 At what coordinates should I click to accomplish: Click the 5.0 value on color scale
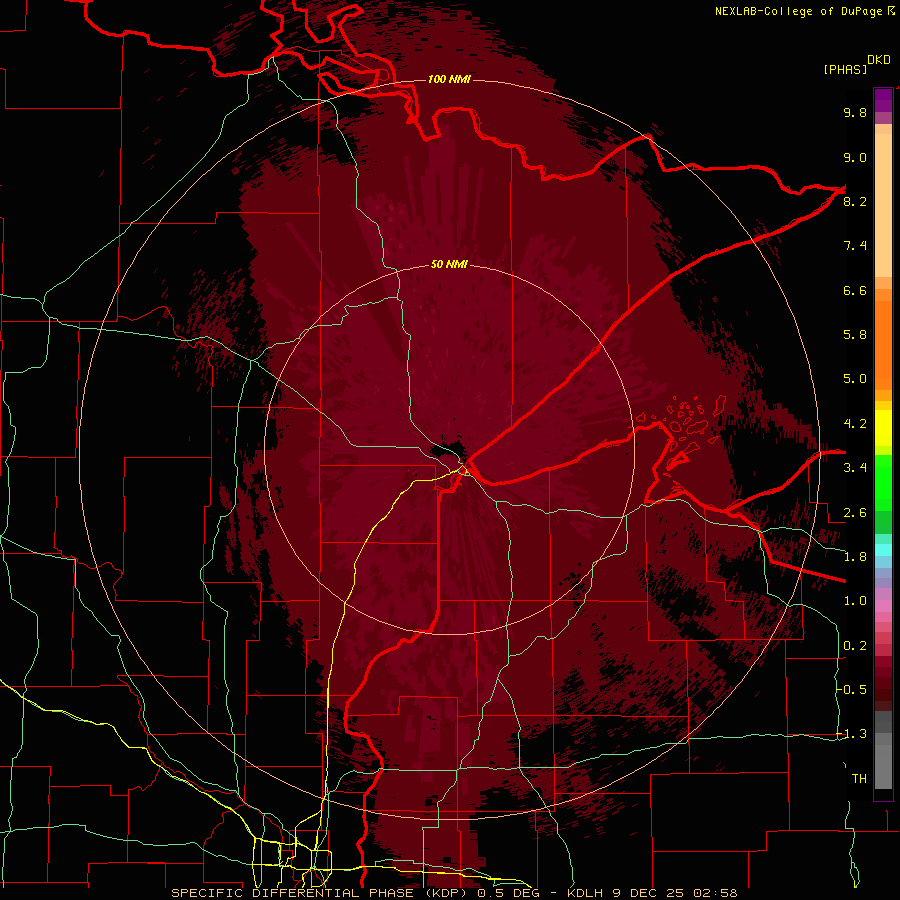point(855,379)
